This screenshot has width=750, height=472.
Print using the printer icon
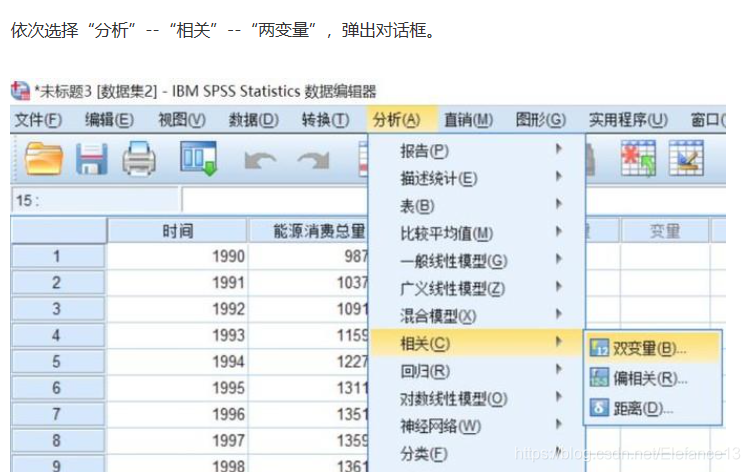click(139, 159)
